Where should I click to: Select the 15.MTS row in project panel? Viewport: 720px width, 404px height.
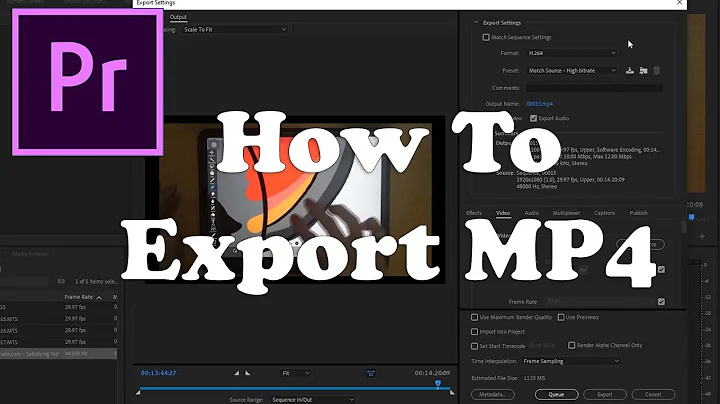58,319
